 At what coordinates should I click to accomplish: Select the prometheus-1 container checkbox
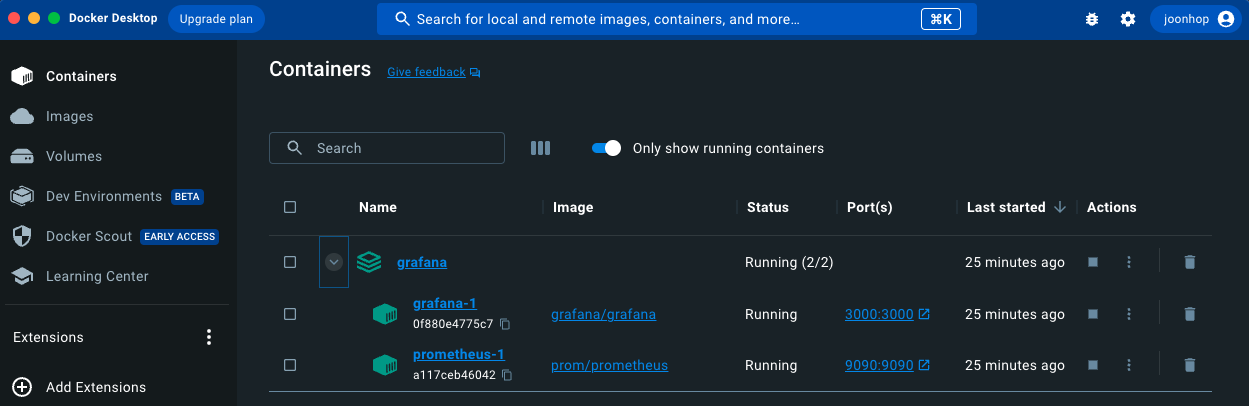tap(290, 365)
